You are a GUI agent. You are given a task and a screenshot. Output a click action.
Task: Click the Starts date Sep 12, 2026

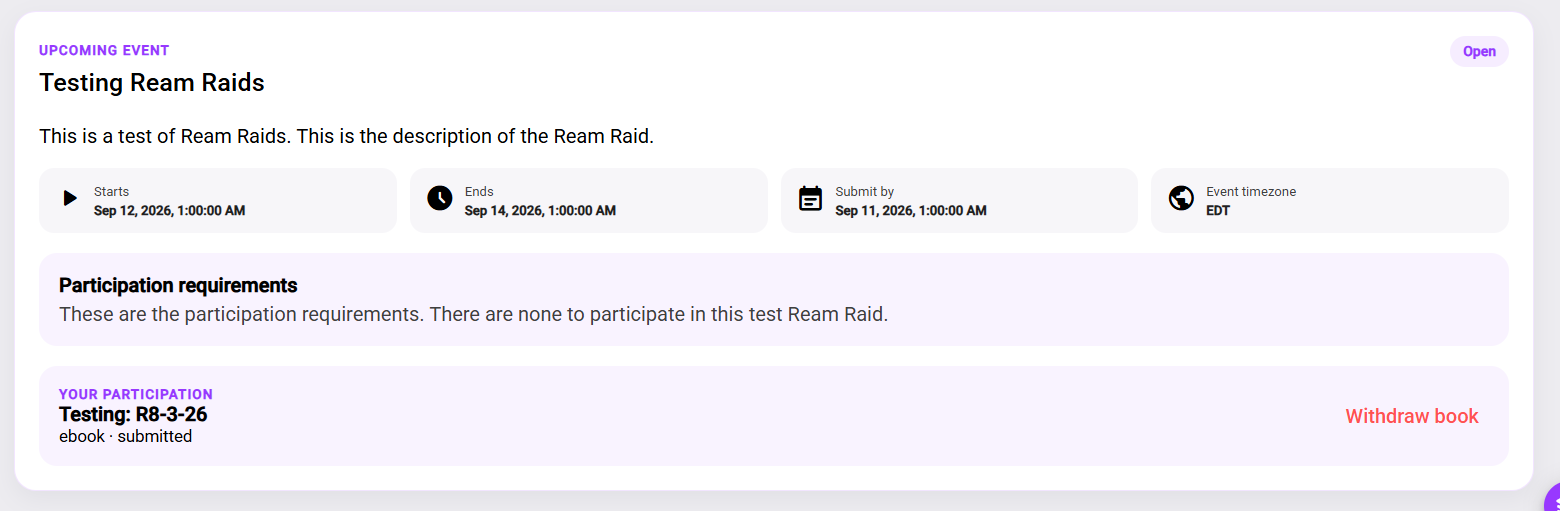[169, 211]
